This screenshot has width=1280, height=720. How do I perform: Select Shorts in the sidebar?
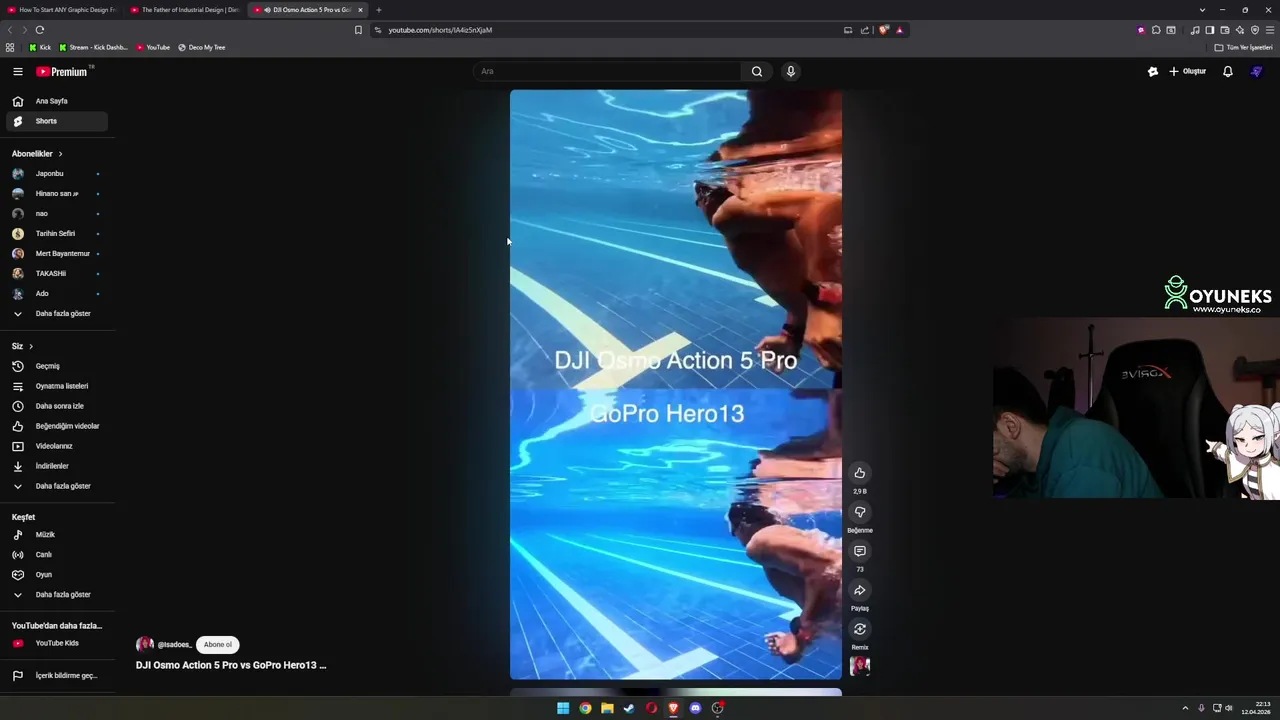[x=57, y=121]
